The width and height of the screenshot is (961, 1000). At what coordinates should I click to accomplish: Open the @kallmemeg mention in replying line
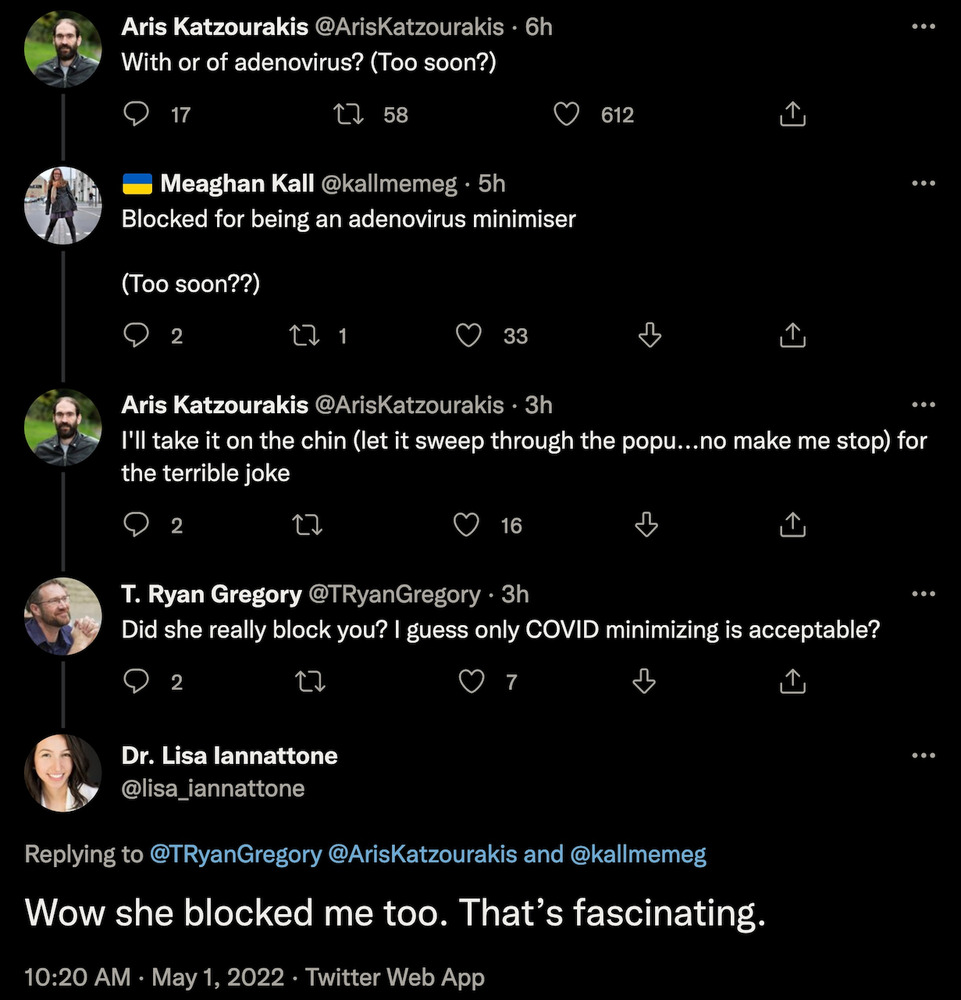point(638,855)
